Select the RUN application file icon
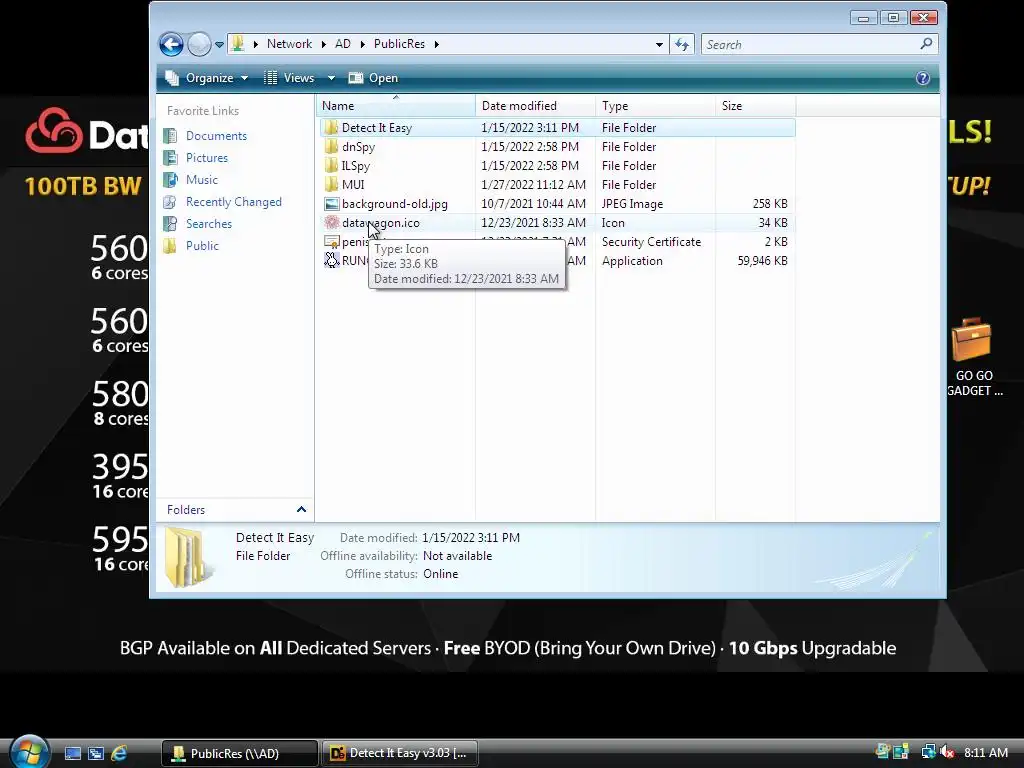 point(331,261)
